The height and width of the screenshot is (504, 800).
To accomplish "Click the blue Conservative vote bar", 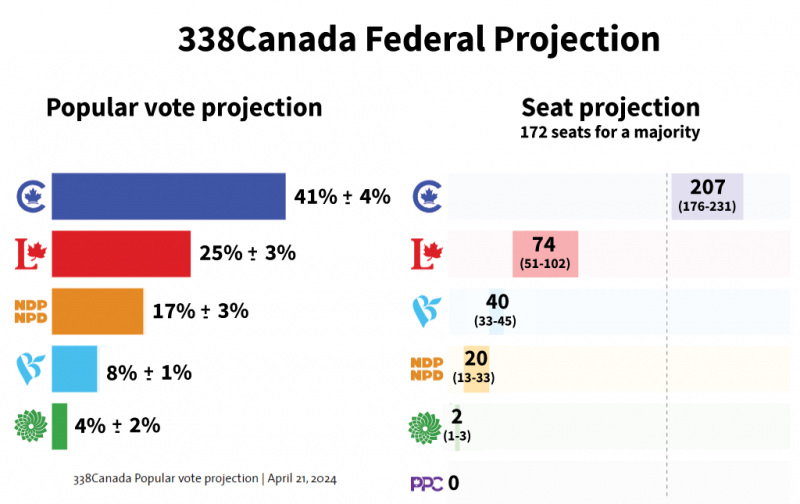I will click(x=168, y=196).
